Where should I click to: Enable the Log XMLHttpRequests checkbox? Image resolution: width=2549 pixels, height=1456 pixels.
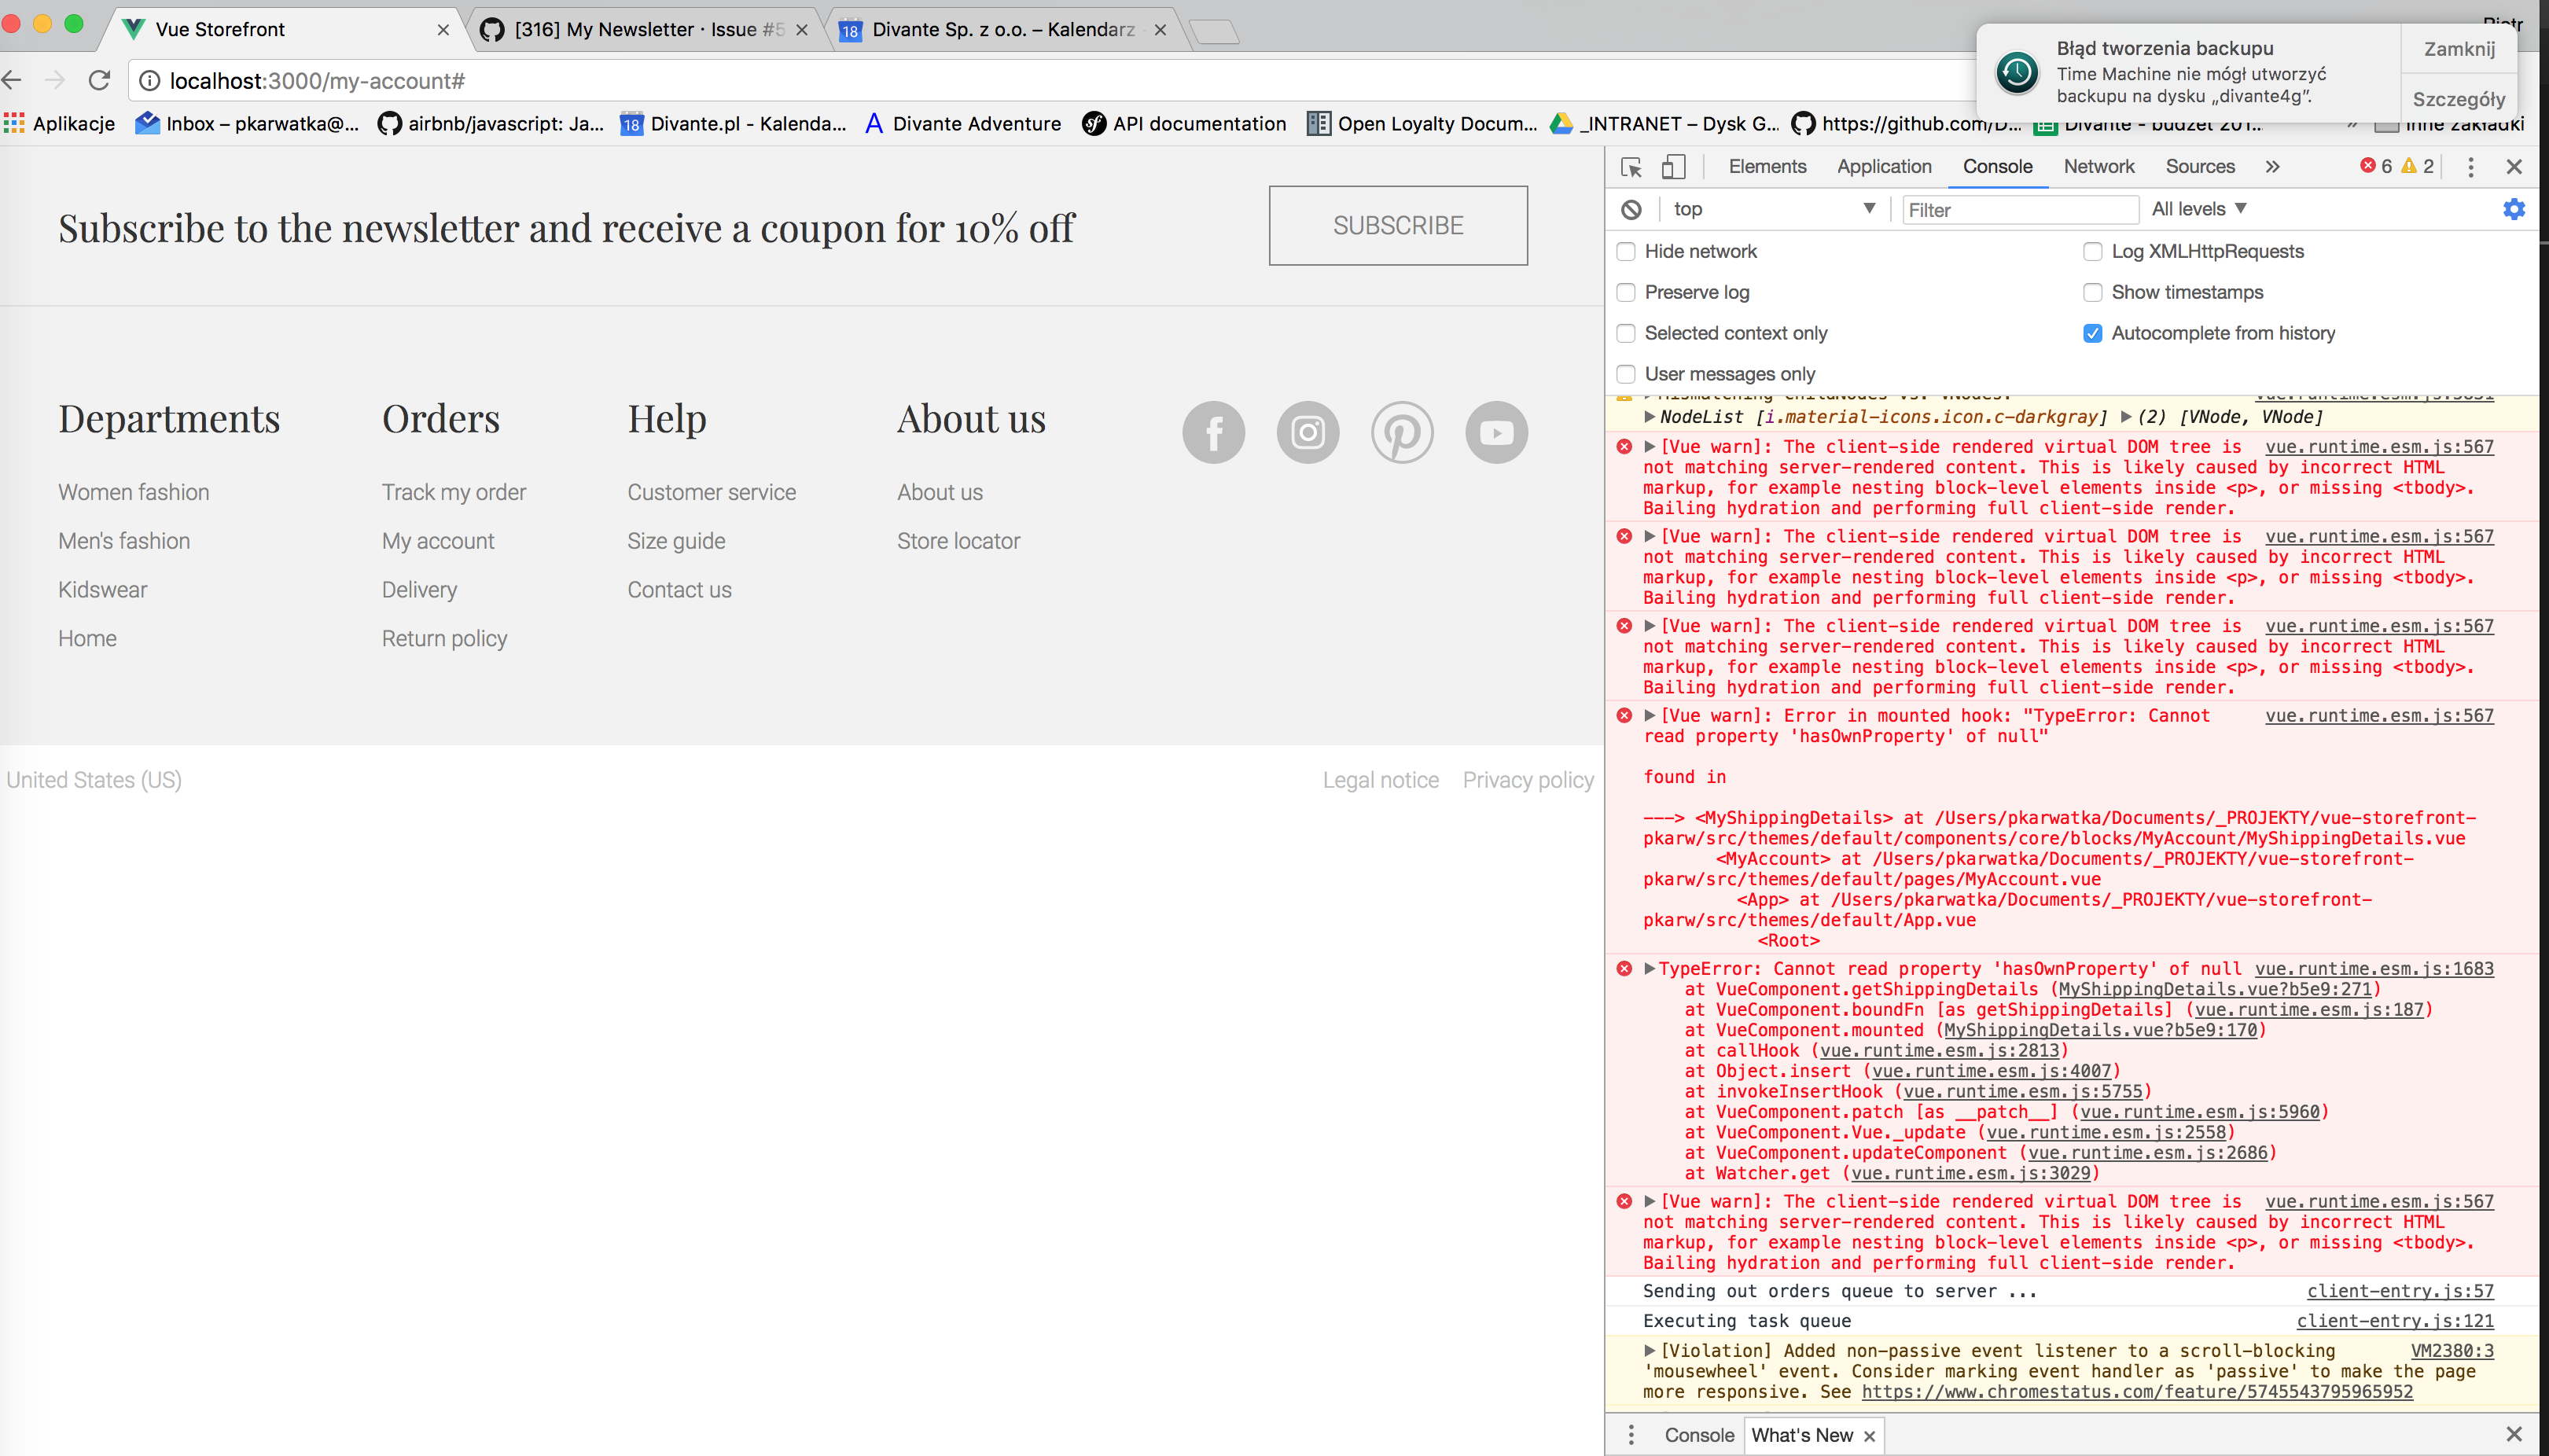(x=2092, y=252)
